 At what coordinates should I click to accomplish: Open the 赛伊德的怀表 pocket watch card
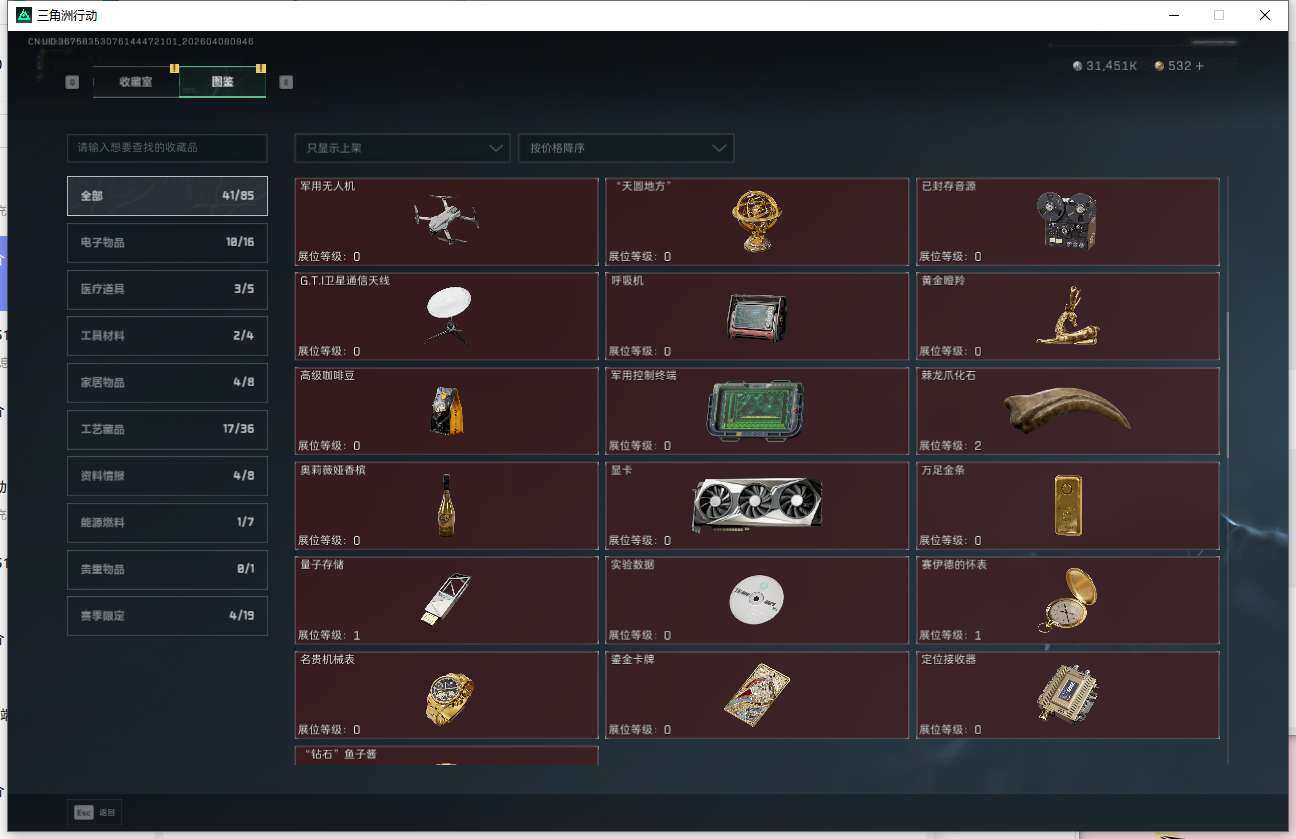point(1068,600)
